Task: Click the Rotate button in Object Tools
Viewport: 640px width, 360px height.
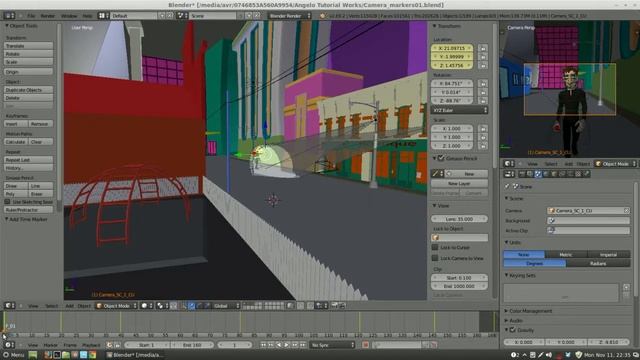Action: 29,54
